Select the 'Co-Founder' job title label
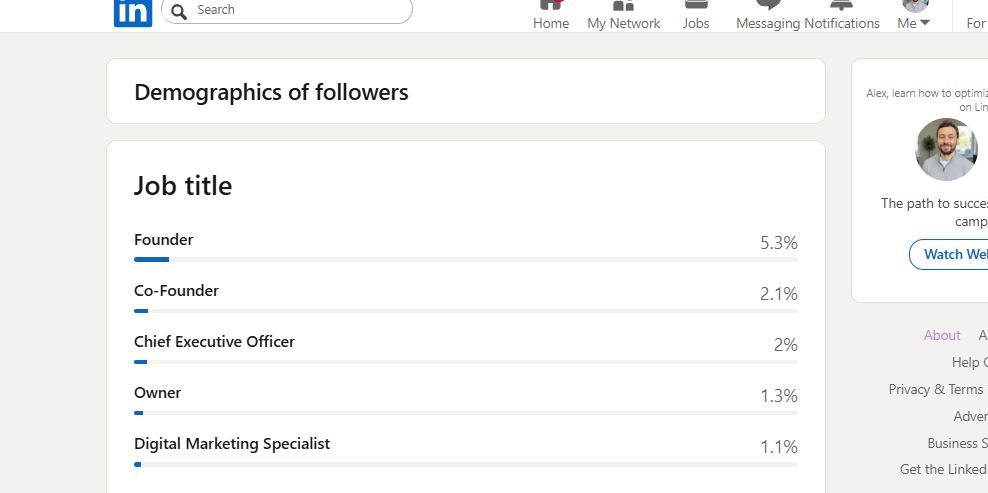This screenshot has width=988, height=493. [x=176, y=291]
